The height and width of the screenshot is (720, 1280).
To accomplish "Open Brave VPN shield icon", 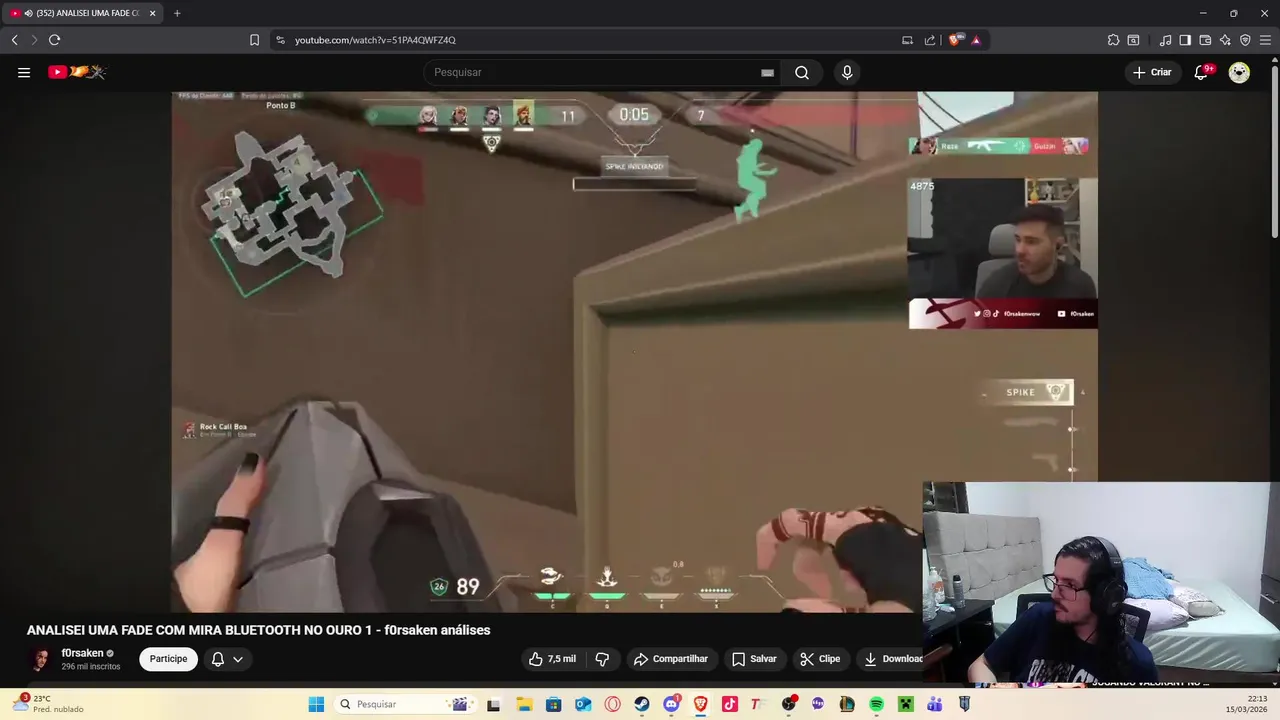I will pyautogui.click(x=1245, y=40).
